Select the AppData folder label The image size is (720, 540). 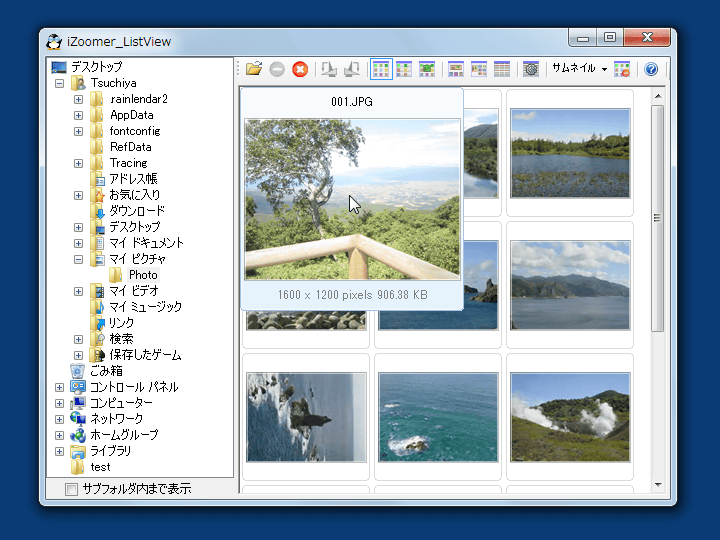click(131, 115)
